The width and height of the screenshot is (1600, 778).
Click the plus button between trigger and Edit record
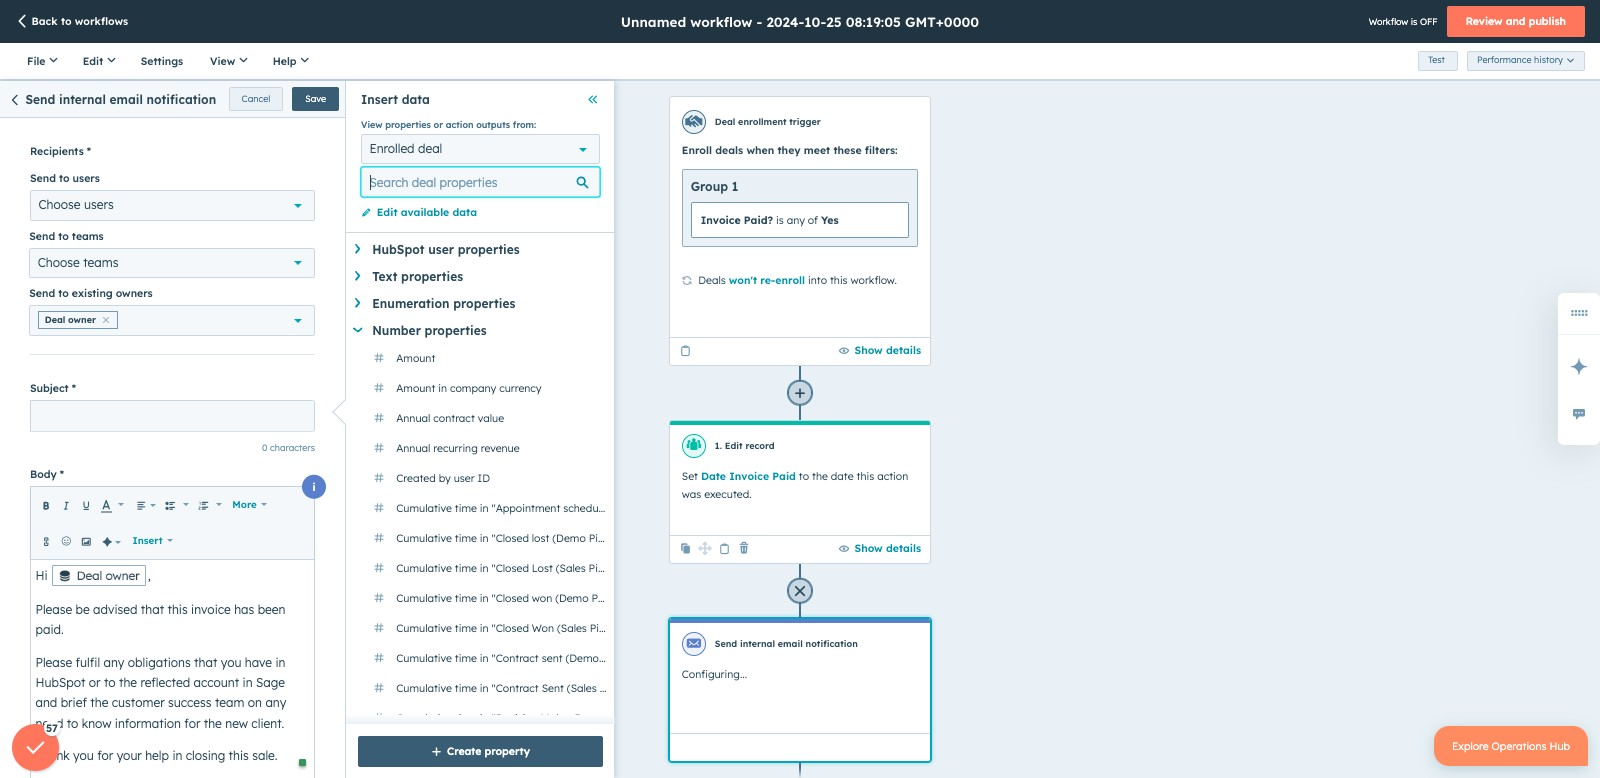800,393
